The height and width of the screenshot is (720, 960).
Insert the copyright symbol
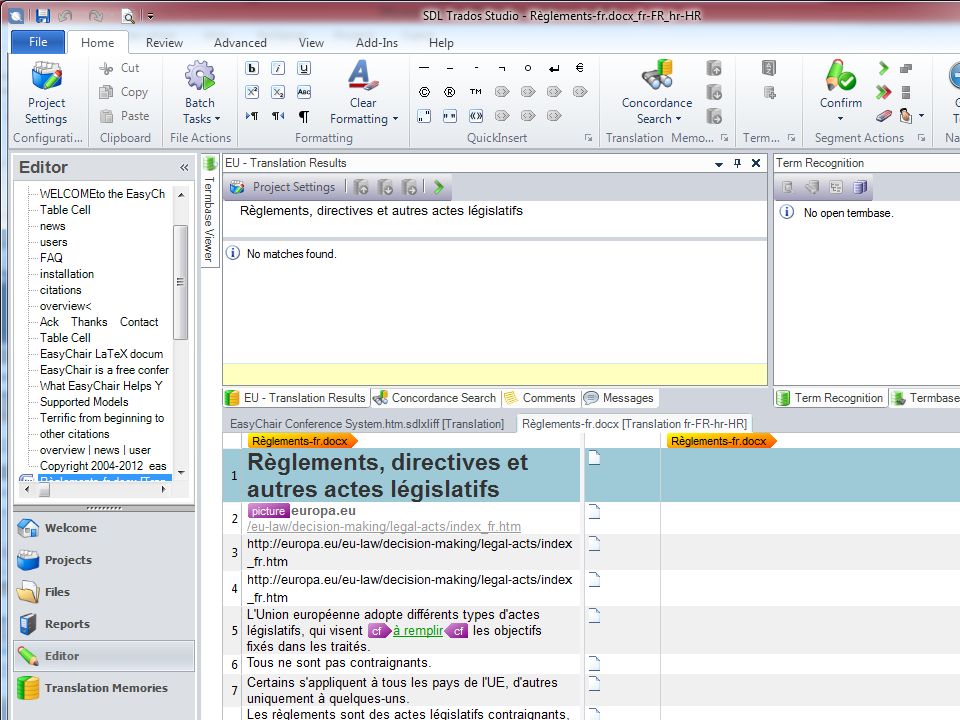pyautogui.click(x=424, y=92)
